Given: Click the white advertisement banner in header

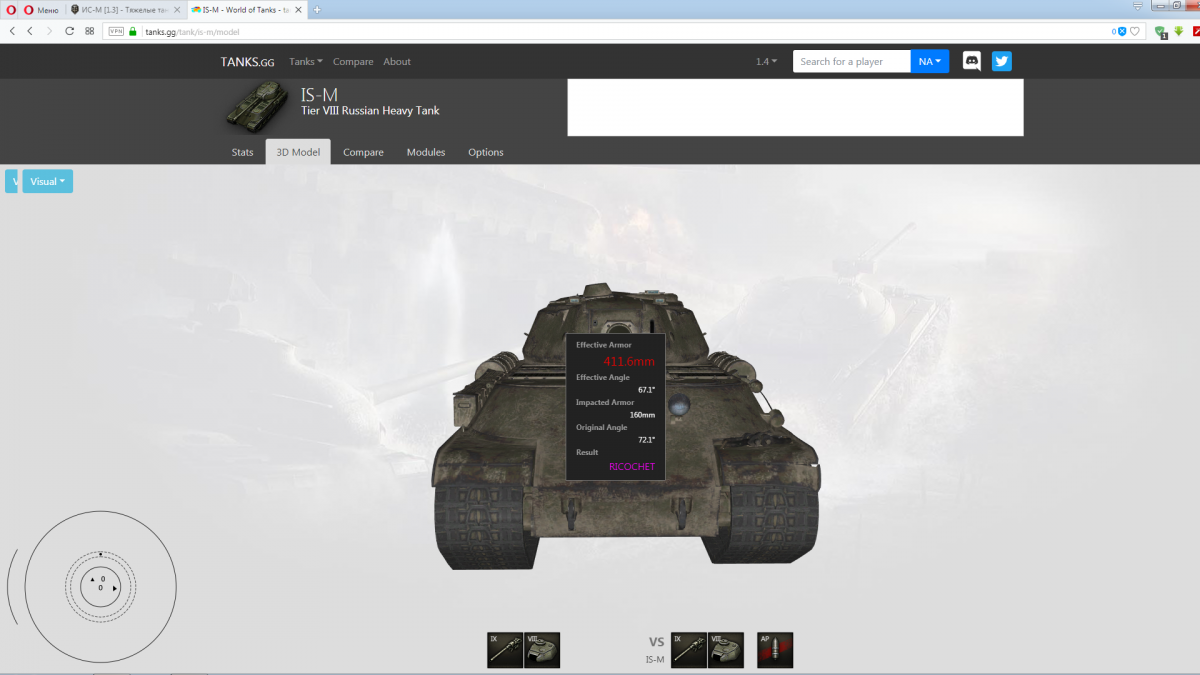Looking at the screenshot, I should tap(795, 107).
